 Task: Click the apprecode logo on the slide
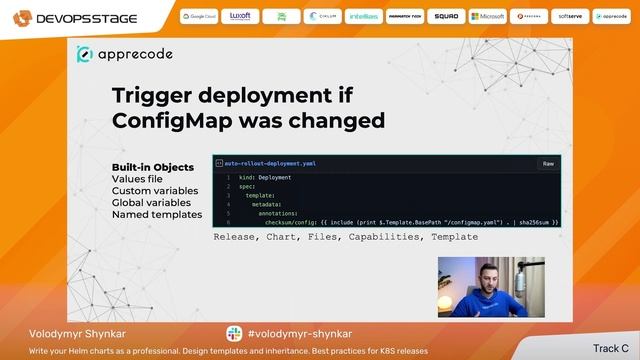[124, 54]
